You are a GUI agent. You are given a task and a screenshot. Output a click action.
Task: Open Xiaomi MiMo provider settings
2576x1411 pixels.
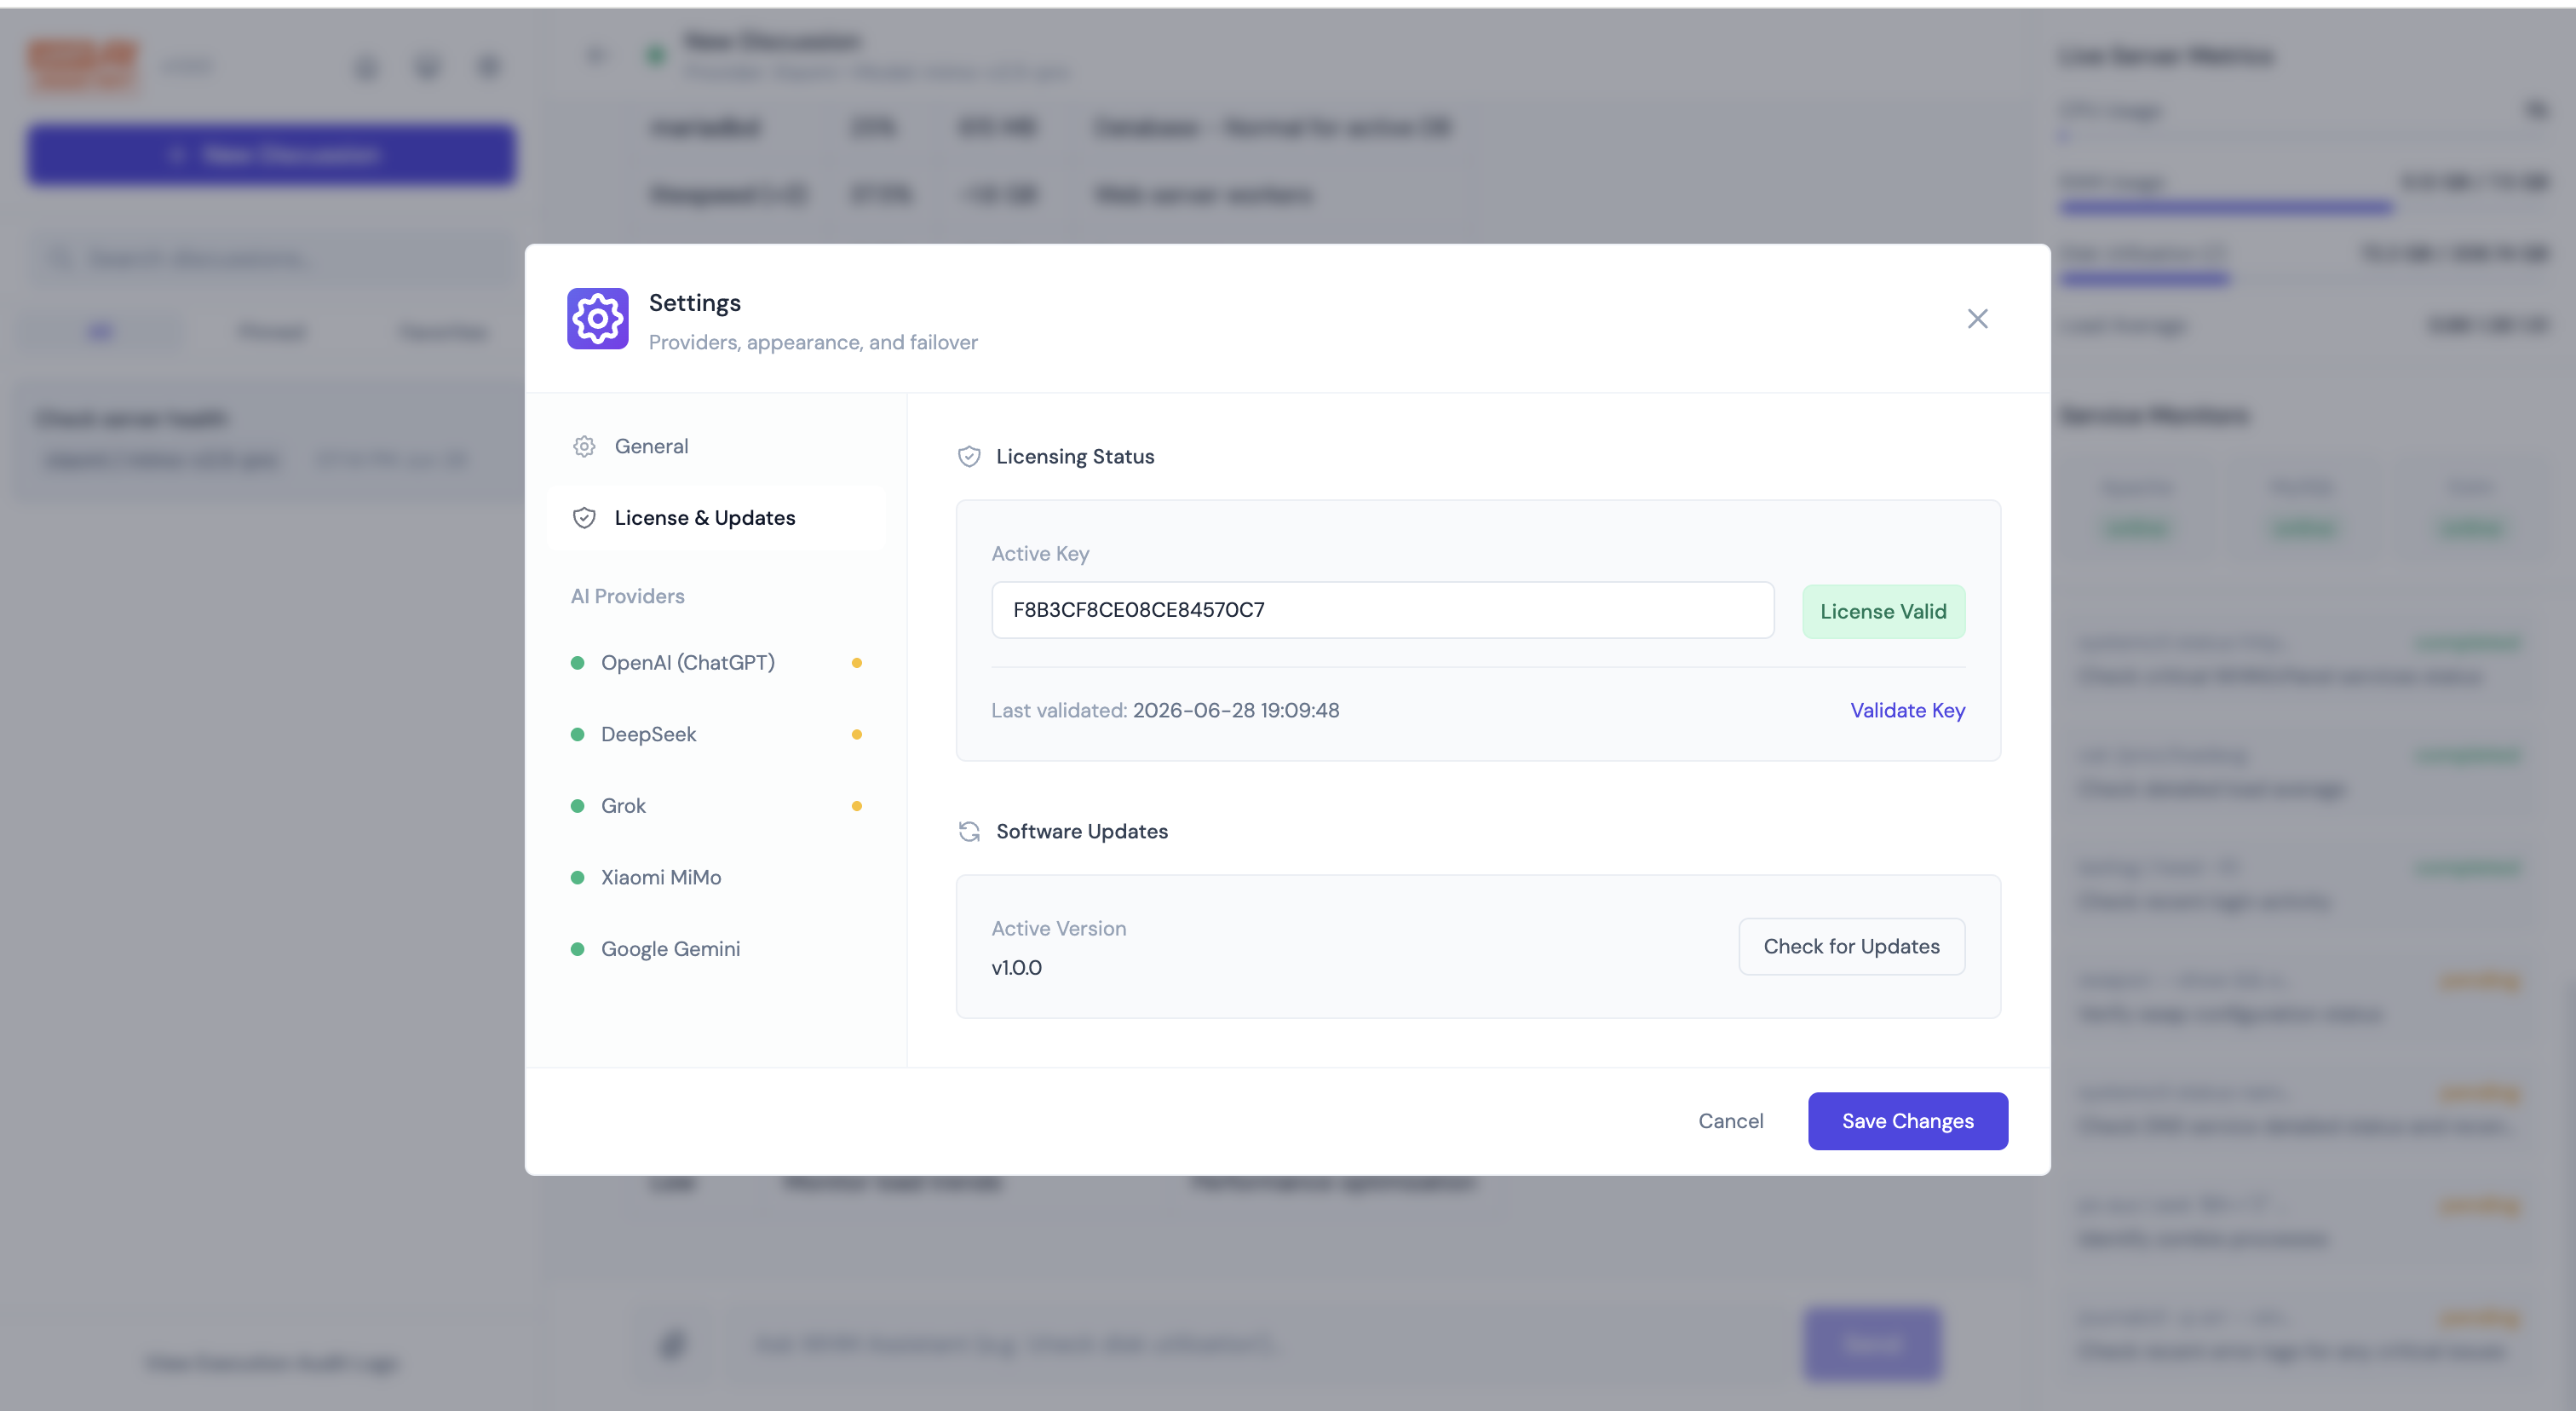pyautogui.click(x=716, y=877)
